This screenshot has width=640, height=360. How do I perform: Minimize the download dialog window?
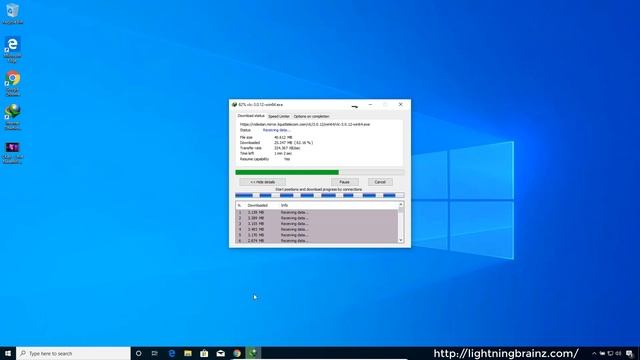click(370, 105)
